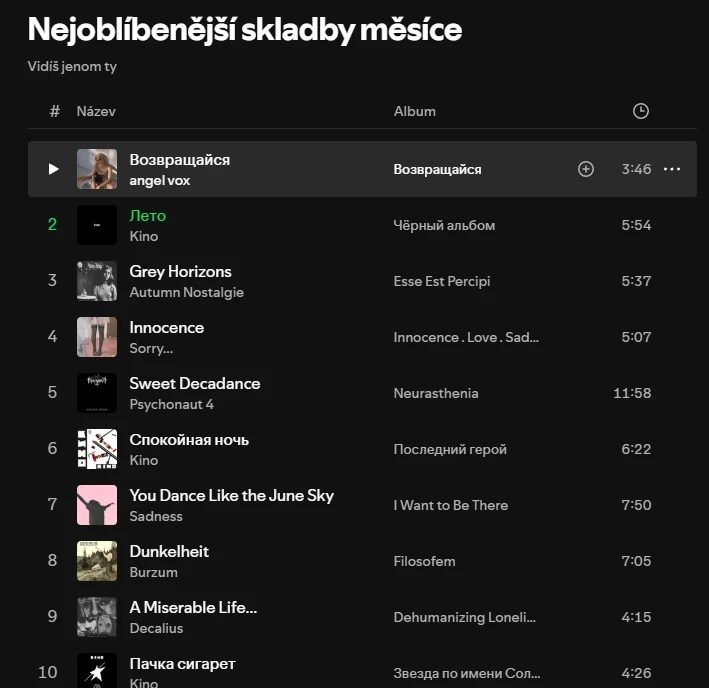Open album I Want to Be There

pos(450,505)
